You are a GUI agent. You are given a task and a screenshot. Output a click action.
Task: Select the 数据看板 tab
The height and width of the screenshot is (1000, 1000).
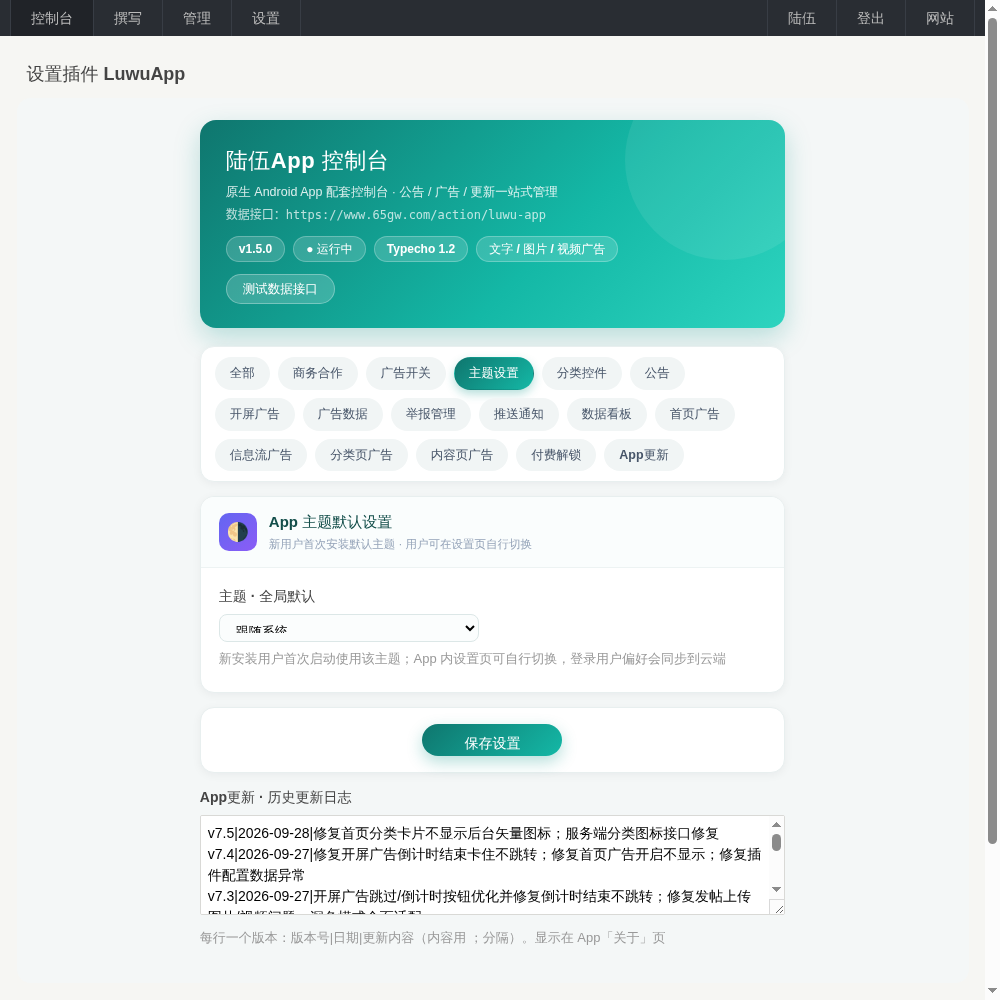(x=607, y=414)
